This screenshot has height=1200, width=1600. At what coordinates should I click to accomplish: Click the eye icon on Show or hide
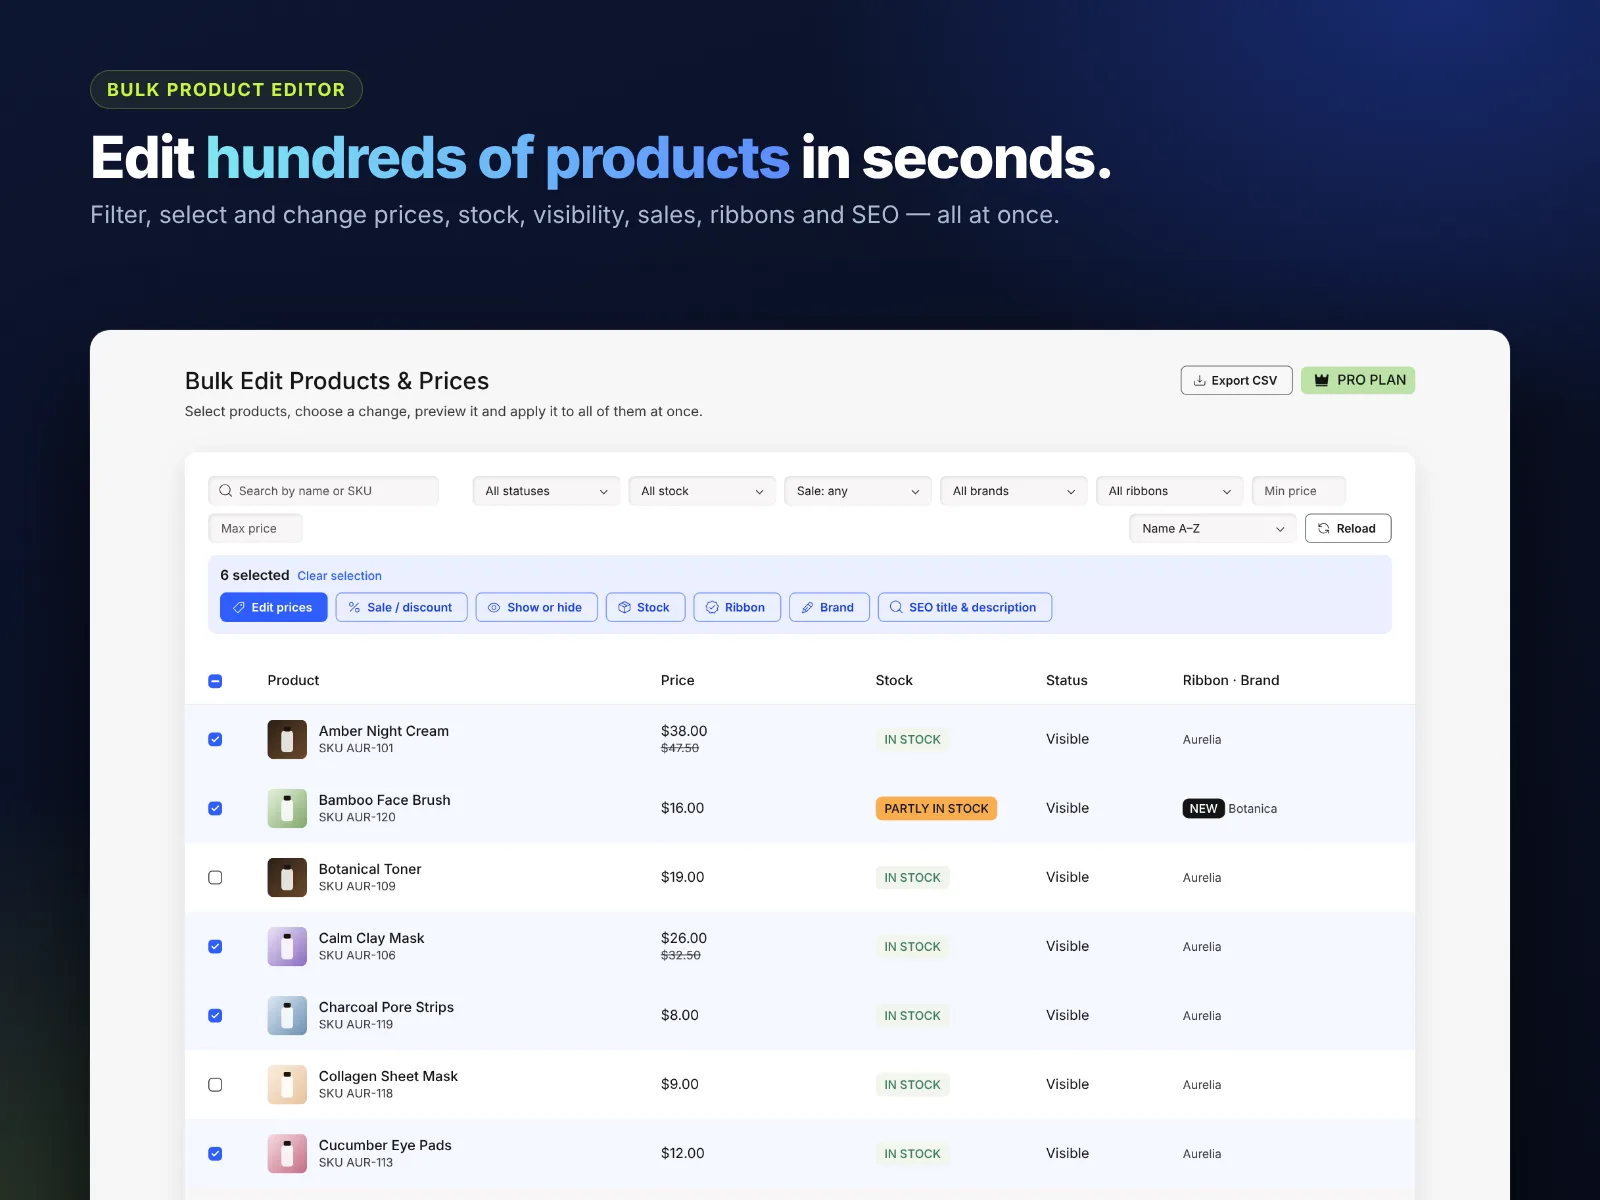pyautogui.click(x=494, y=607)
